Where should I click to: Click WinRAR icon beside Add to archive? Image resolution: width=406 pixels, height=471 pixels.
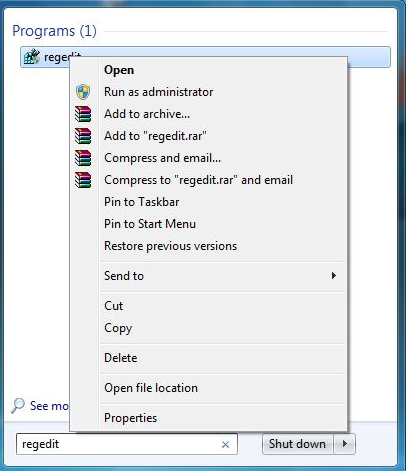pos(83,114)
